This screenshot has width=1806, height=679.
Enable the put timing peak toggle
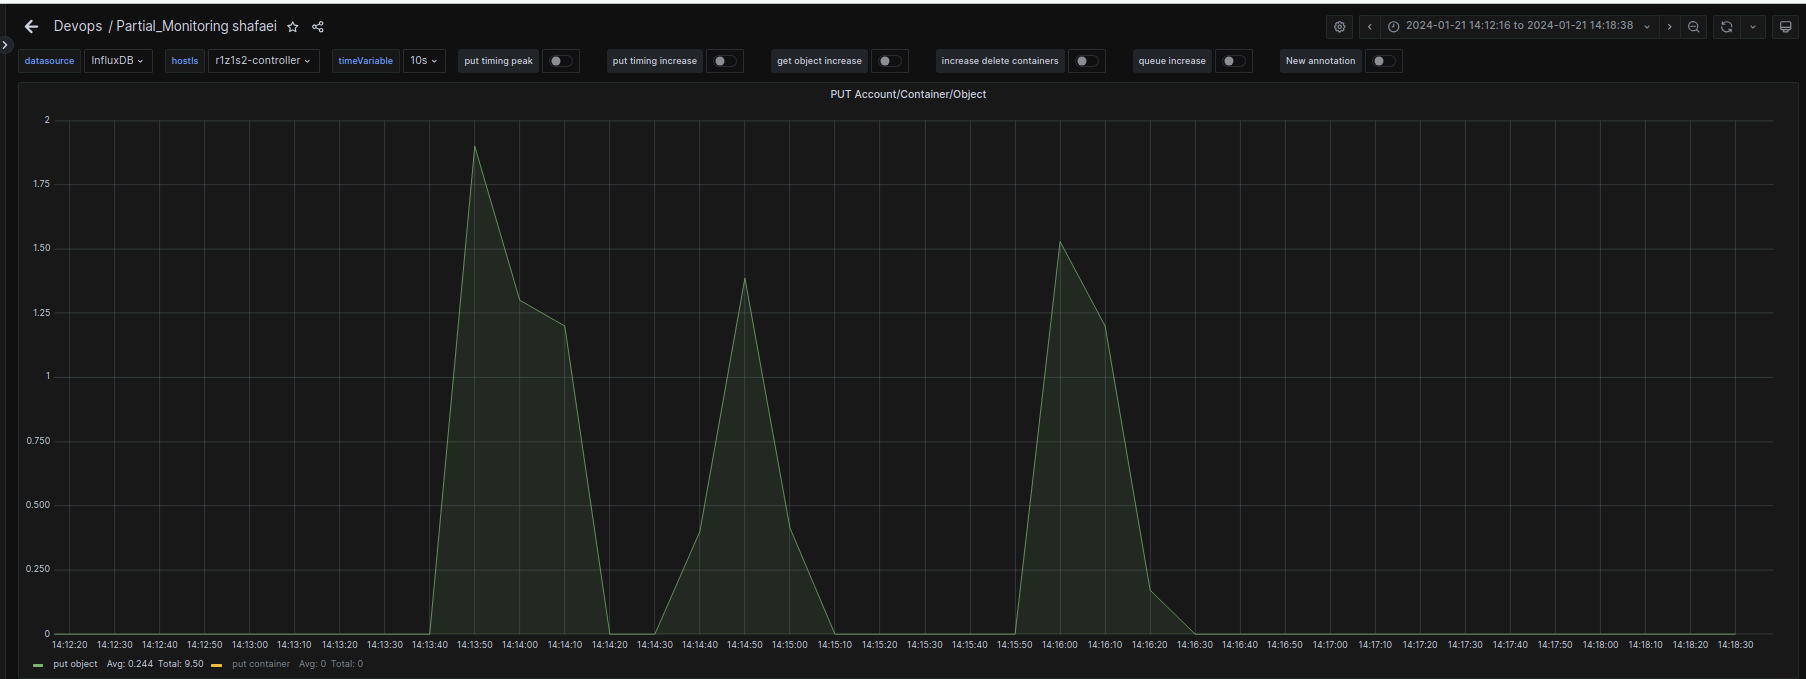pyautogui.click(x=560, y=61)
